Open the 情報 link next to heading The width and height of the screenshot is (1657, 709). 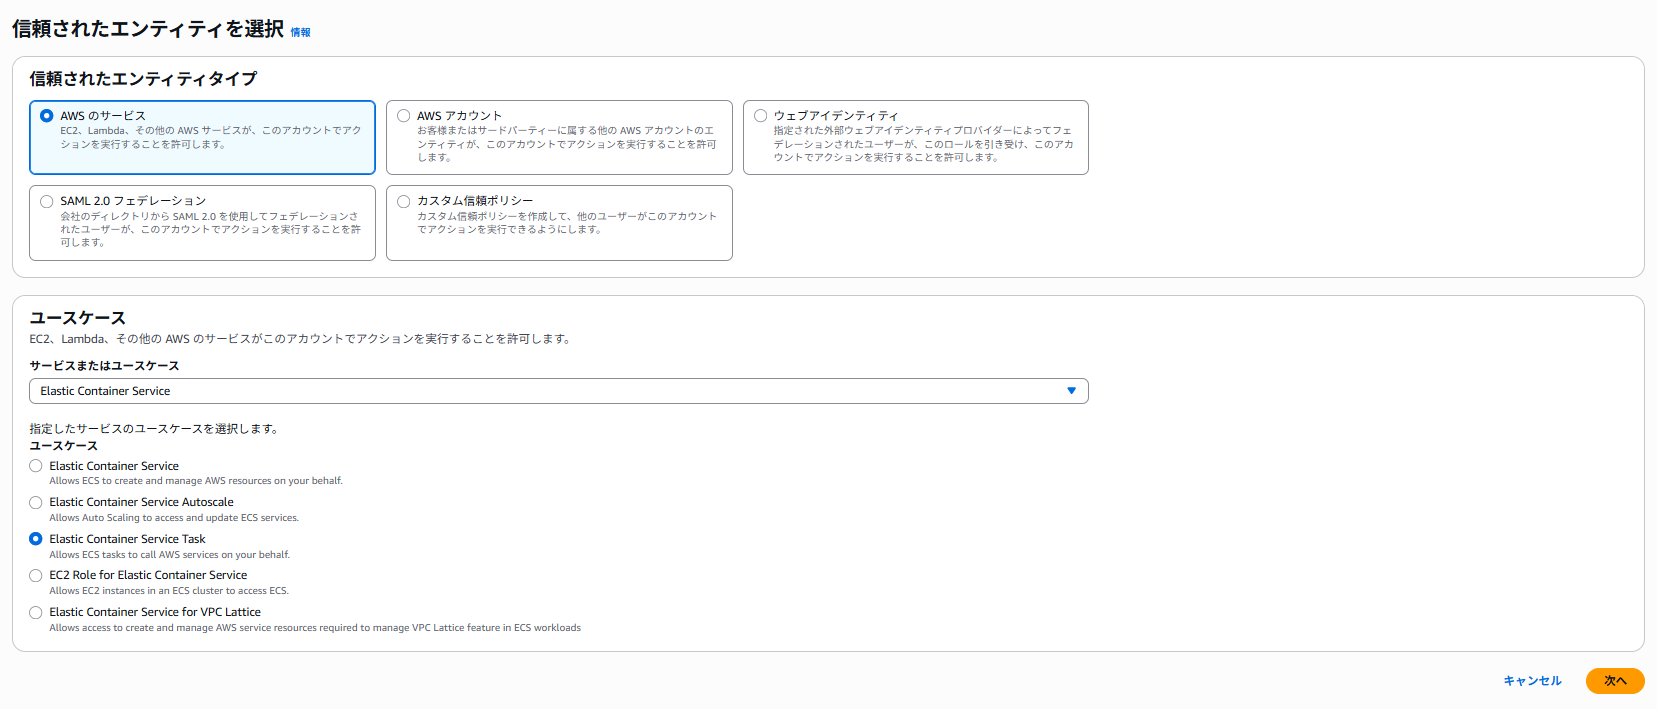click(301, 33)
